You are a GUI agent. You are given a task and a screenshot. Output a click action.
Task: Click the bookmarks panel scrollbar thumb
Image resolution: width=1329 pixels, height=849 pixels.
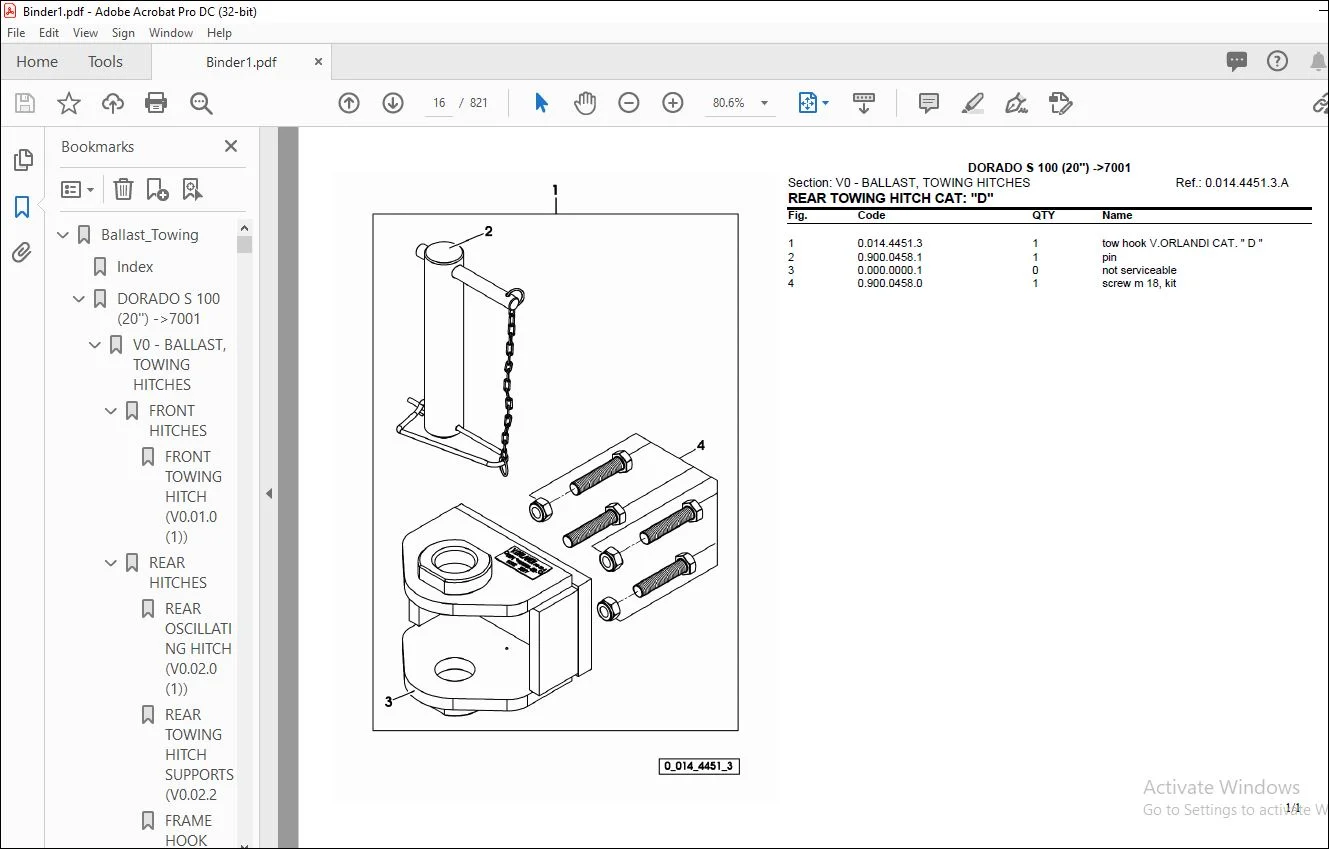tap(245, 244)
